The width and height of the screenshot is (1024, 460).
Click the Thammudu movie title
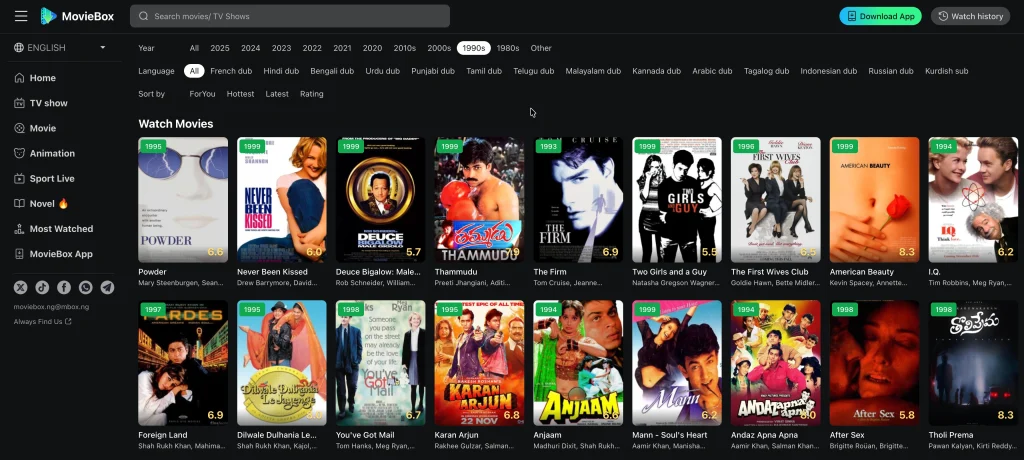tap(456, 272)
